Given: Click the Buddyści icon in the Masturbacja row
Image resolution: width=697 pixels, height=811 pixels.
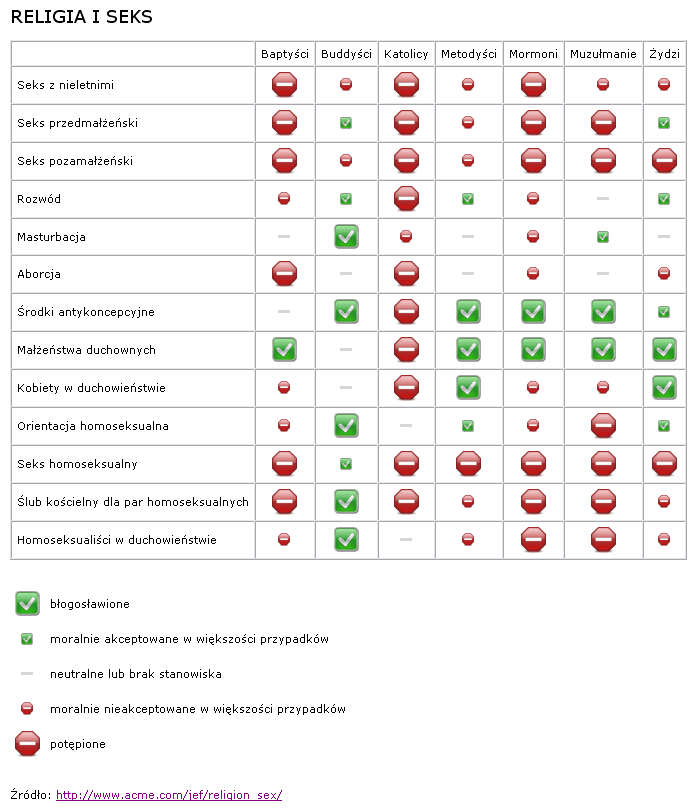Looking at the screenshot, I should pos(346,237).
